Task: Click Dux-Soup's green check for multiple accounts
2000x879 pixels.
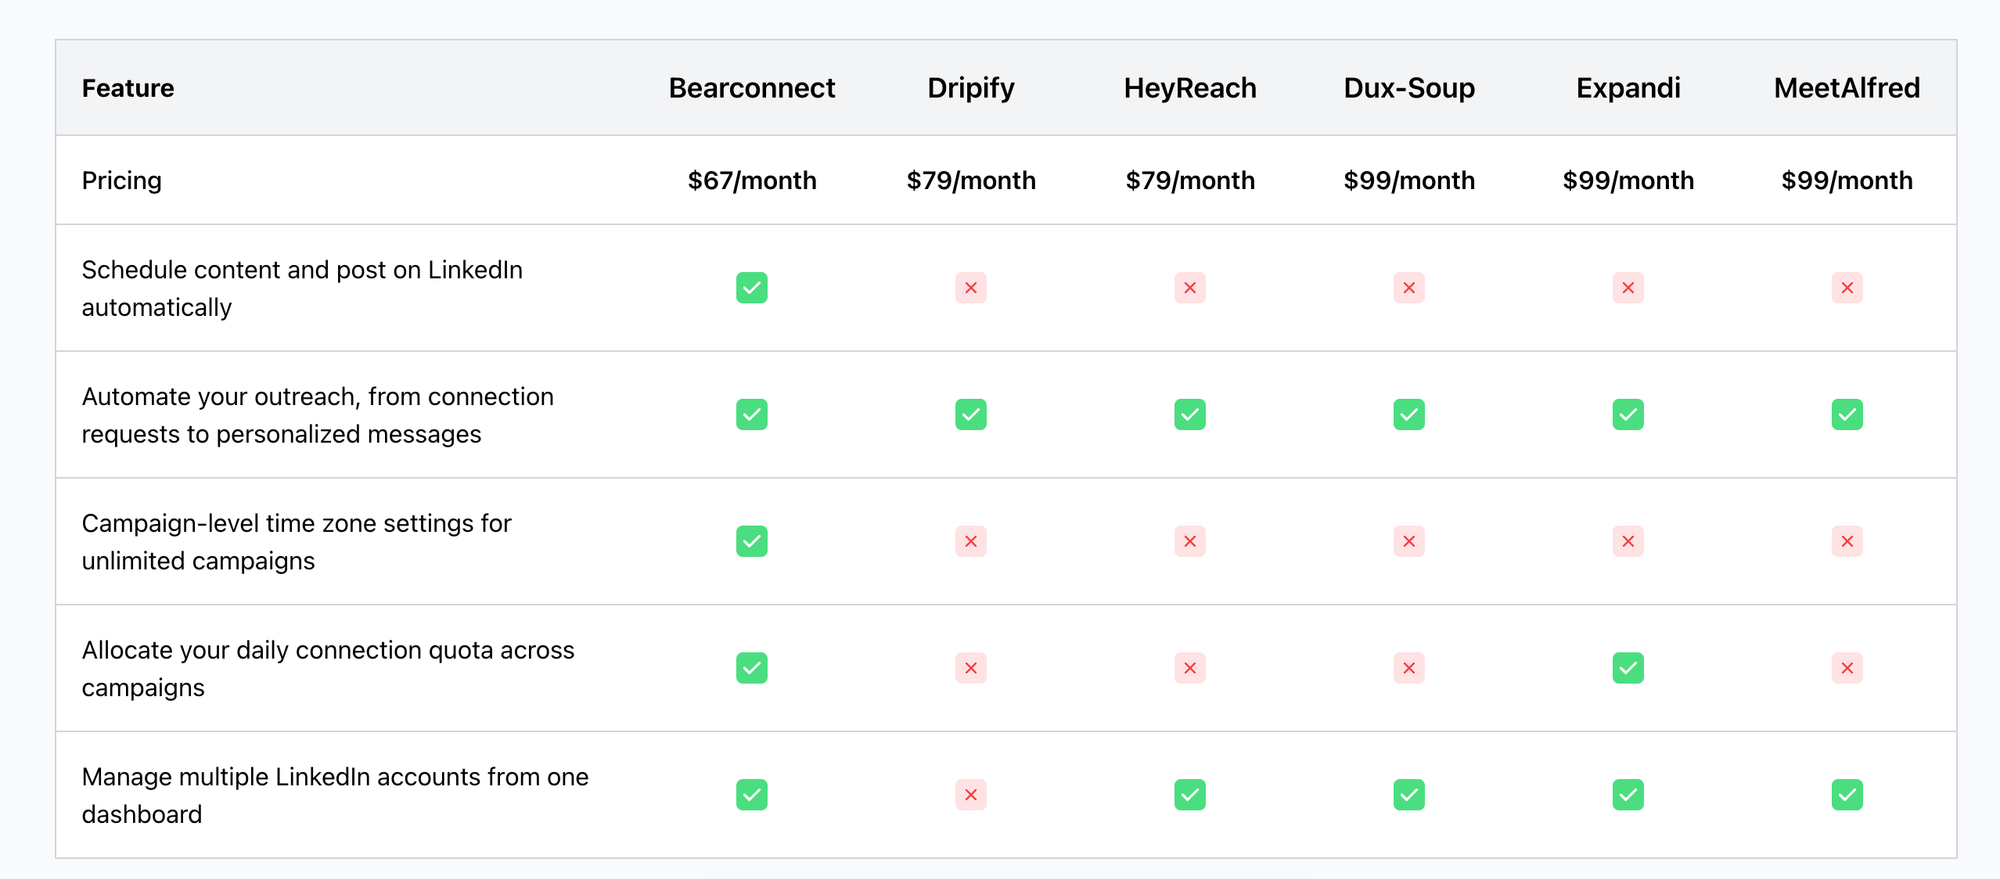Action: [1409, 795]
